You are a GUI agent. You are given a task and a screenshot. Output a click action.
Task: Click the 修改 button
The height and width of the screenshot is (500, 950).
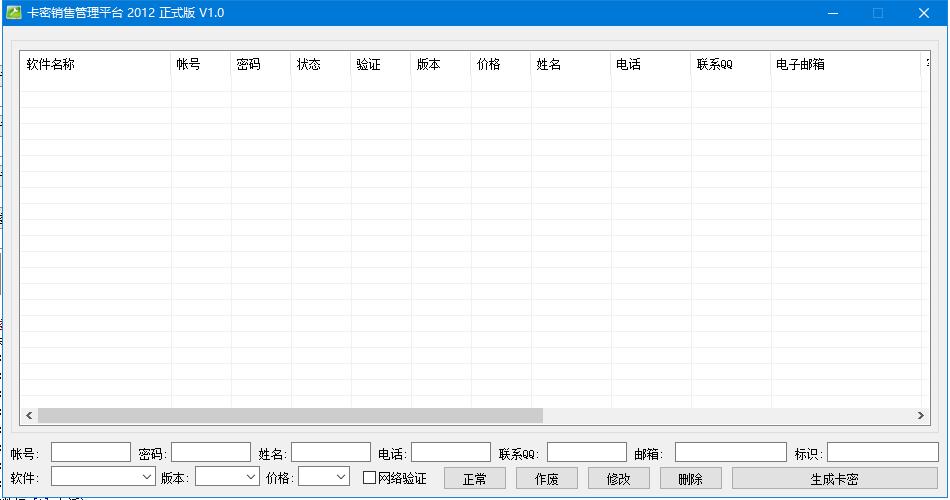[x=619, y=479]
